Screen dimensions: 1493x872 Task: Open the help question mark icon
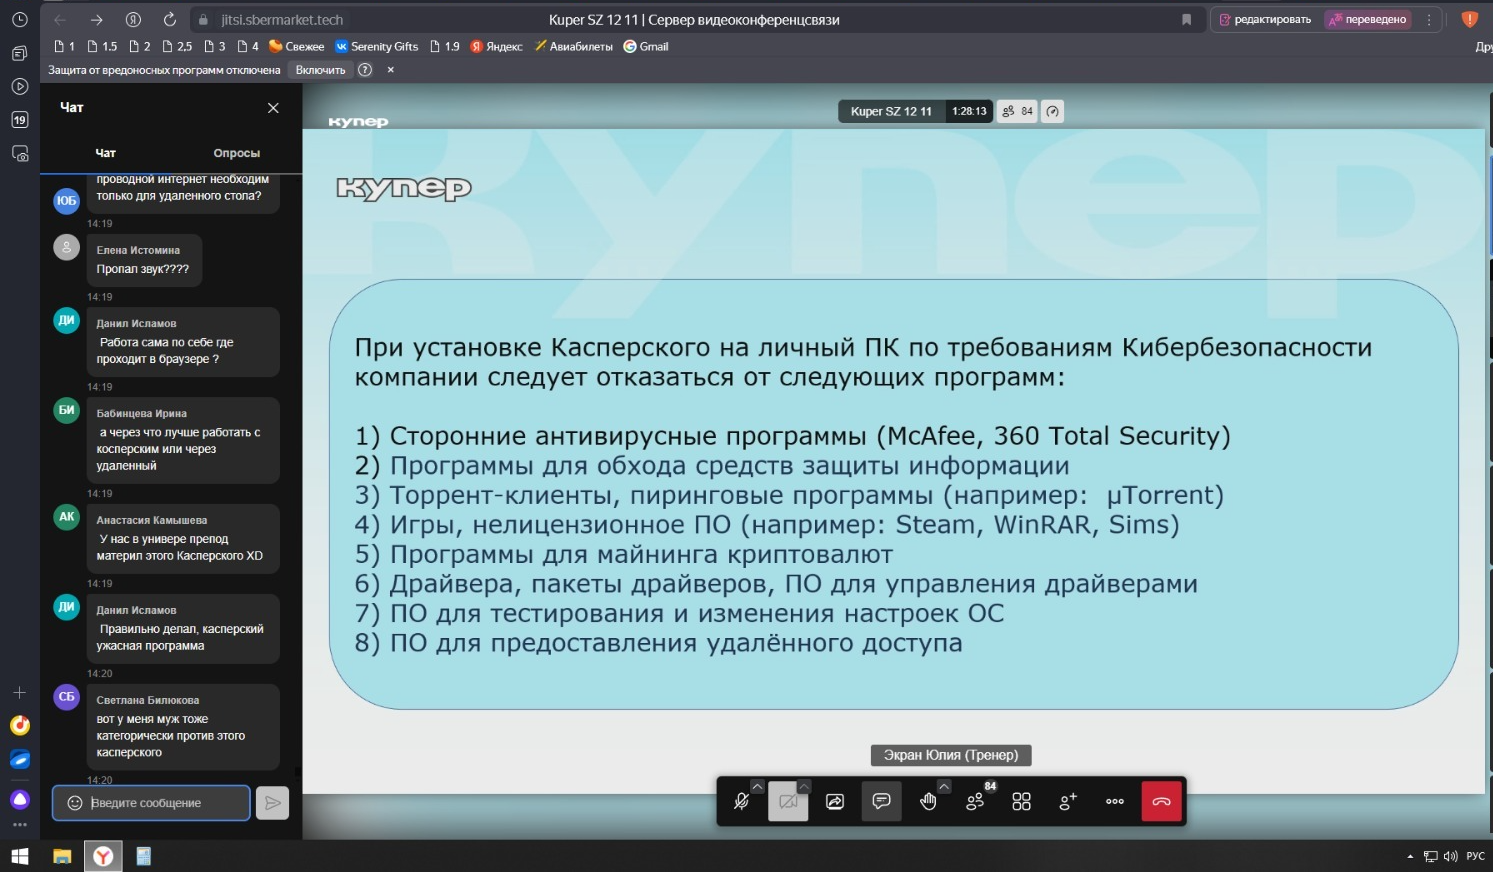[x=365, y=70]
